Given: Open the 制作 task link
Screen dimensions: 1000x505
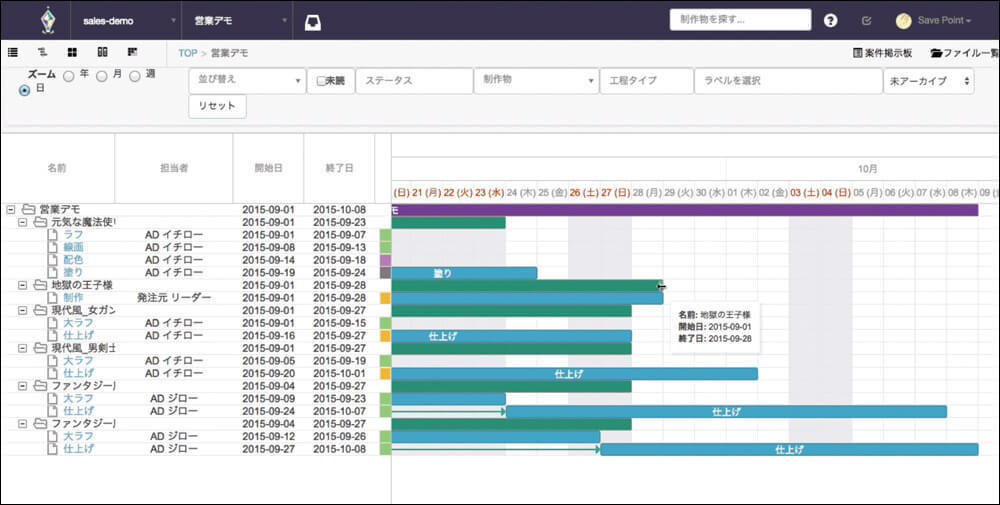Looking at the screenshot, I should tap(73, 298).
